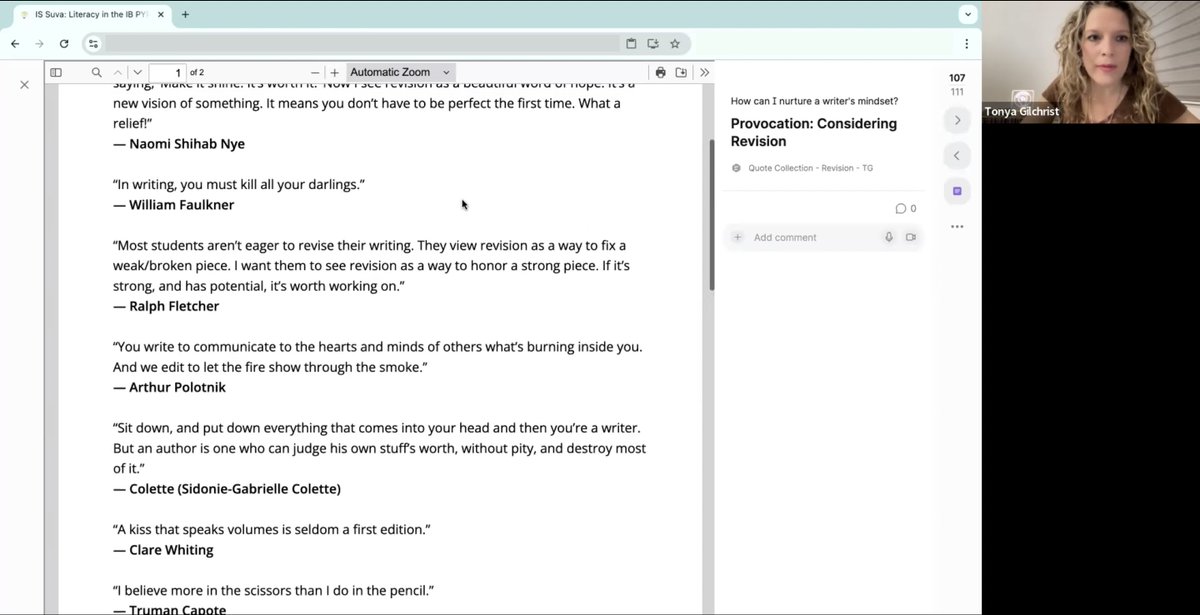1200x615 pixels.
Task: Close the document viewer with X
Action: point(24,85)
